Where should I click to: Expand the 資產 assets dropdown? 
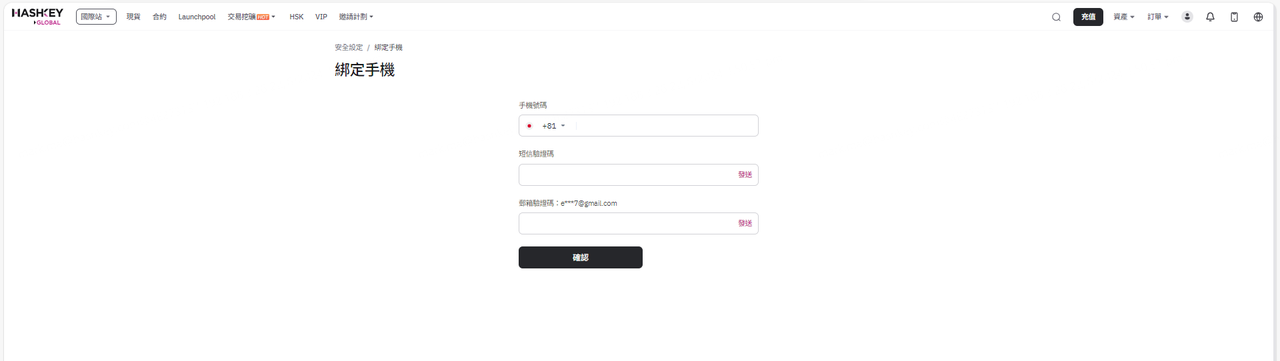point(1124,17)
